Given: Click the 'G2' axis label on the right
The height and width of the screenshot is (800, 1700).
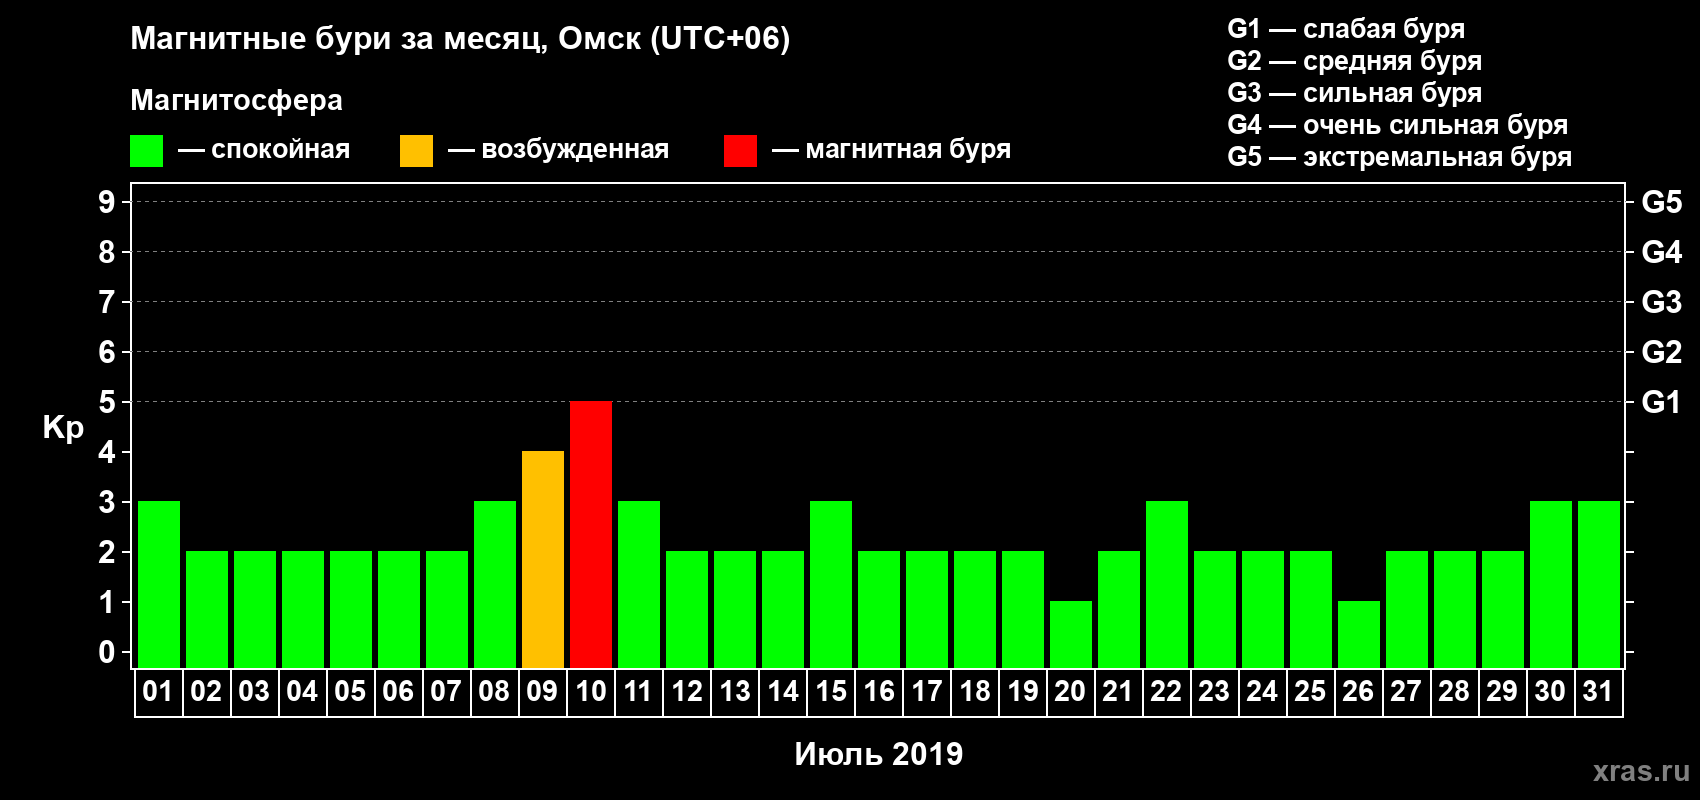Looking at the screenshot, I should click(x=1661, y=352).
